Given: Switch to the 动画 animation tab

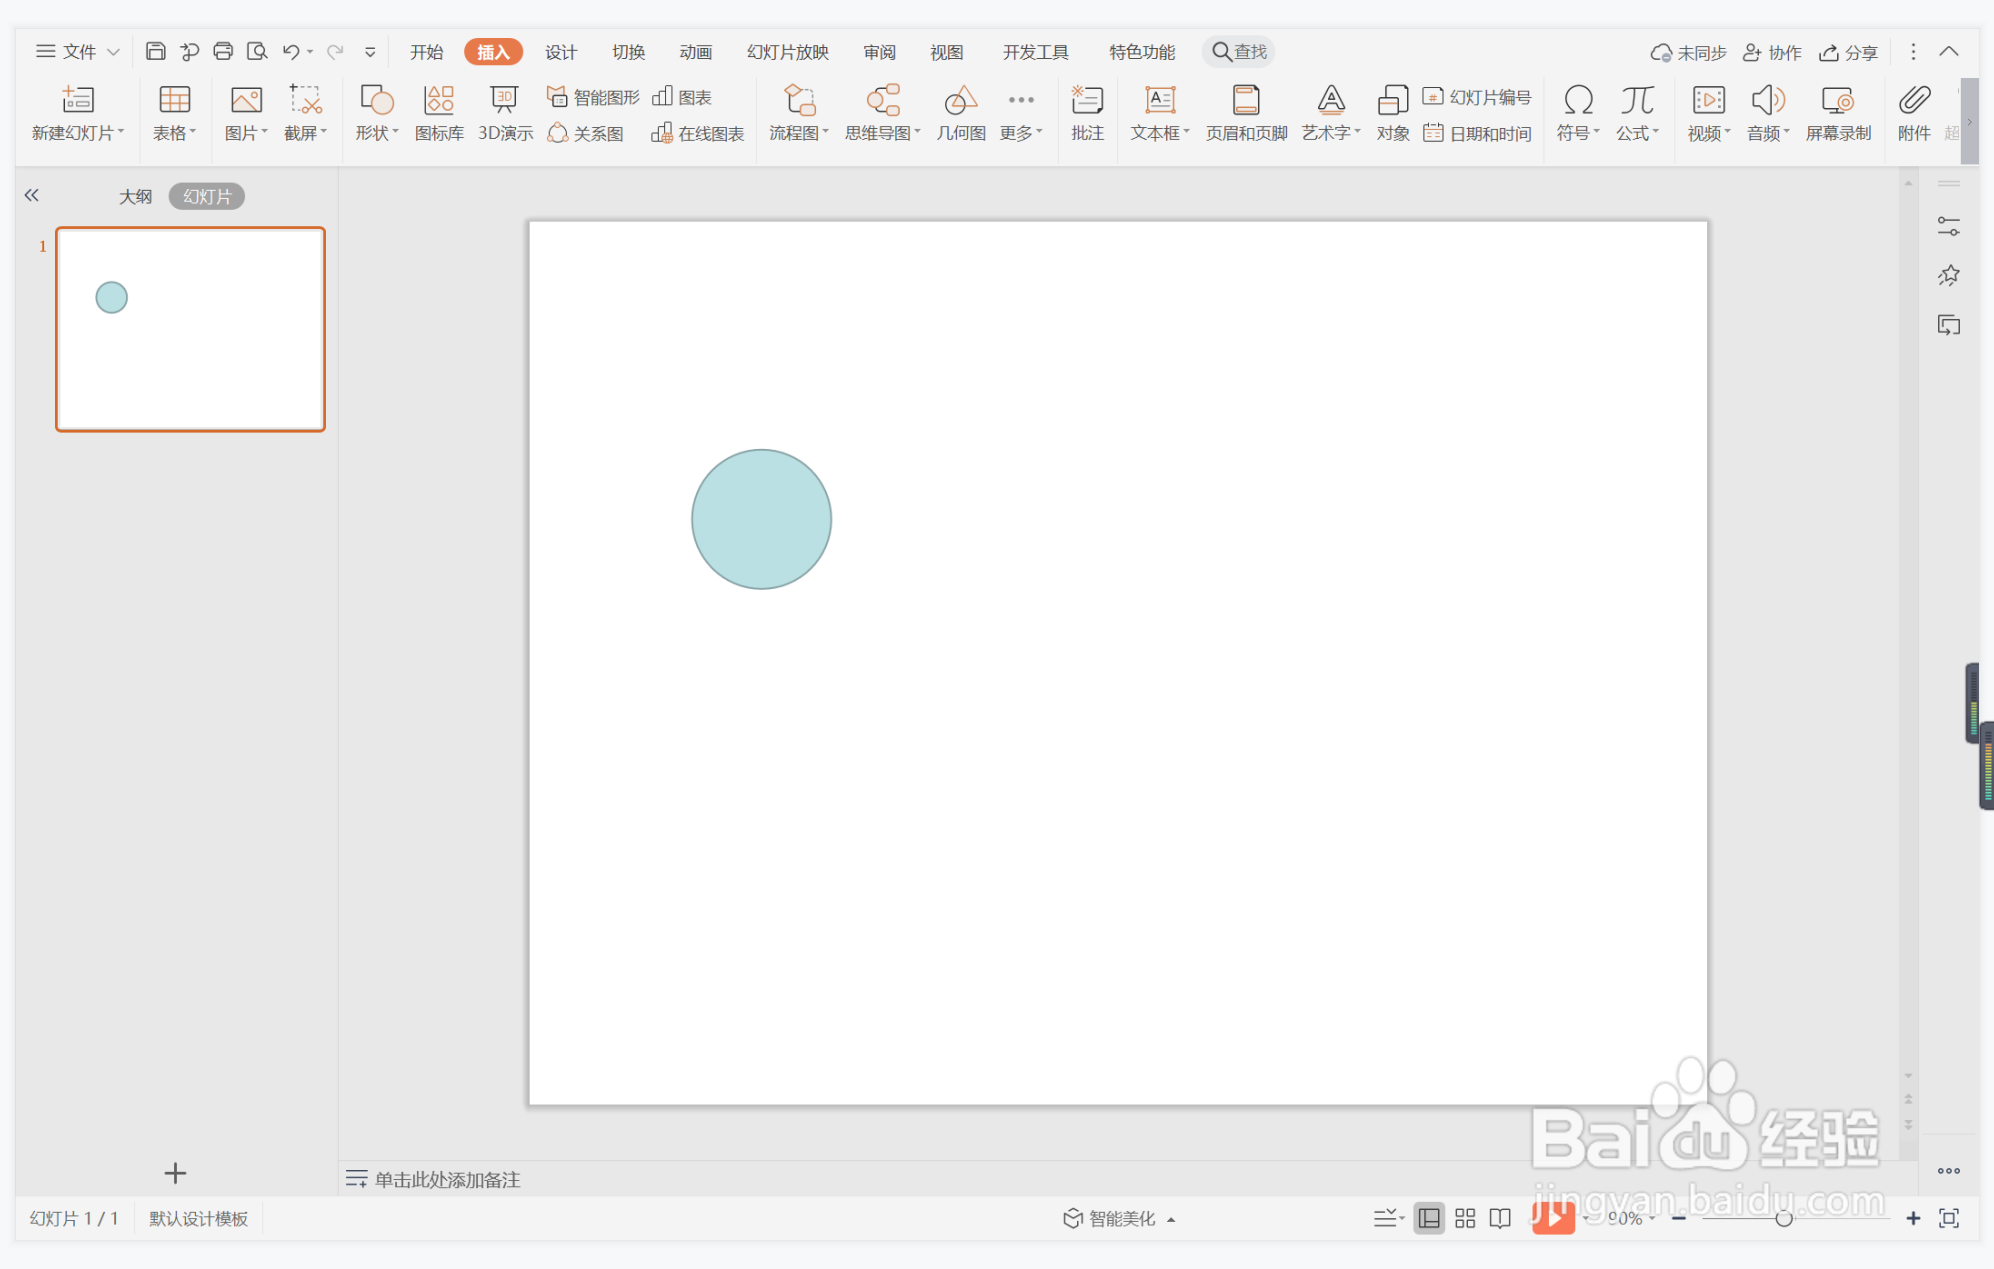Looking at the screenshot, I should [695, 52].
